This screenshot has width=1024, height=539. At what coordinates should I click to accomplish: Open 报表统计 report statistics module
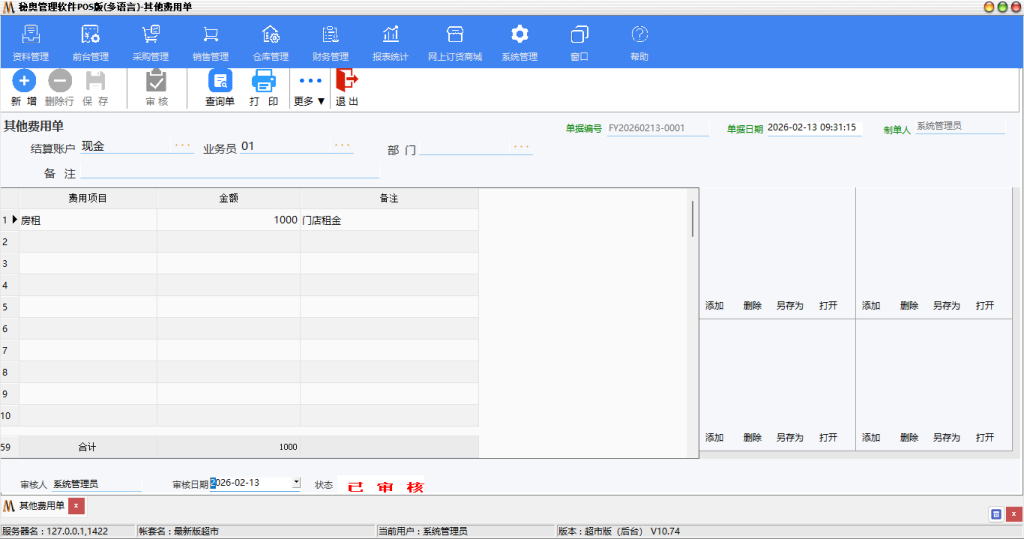[390, 43]
